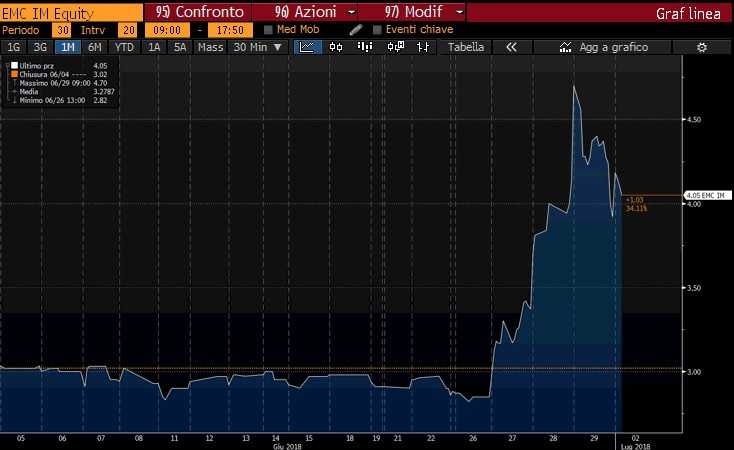Select the 1A range tab

pyautogui.click(x=154, y=47)
